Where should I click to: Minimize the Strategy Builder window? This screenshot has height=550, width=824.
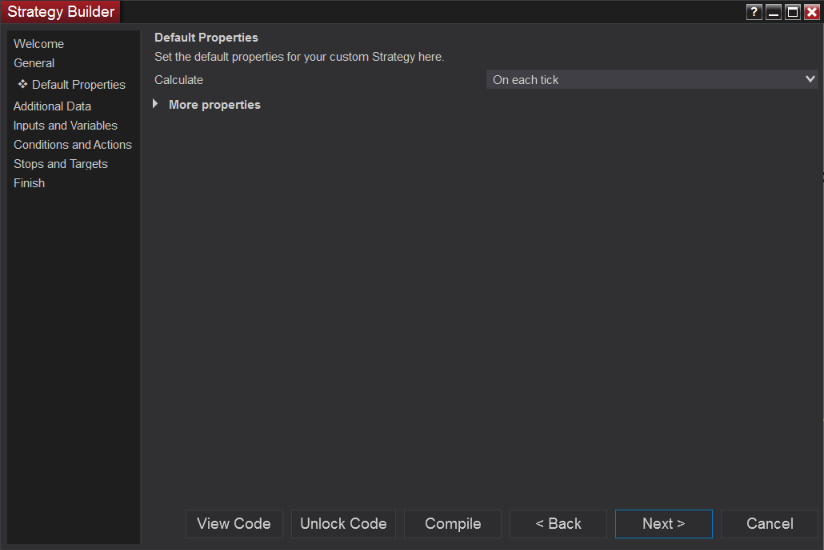click(773, 12)
